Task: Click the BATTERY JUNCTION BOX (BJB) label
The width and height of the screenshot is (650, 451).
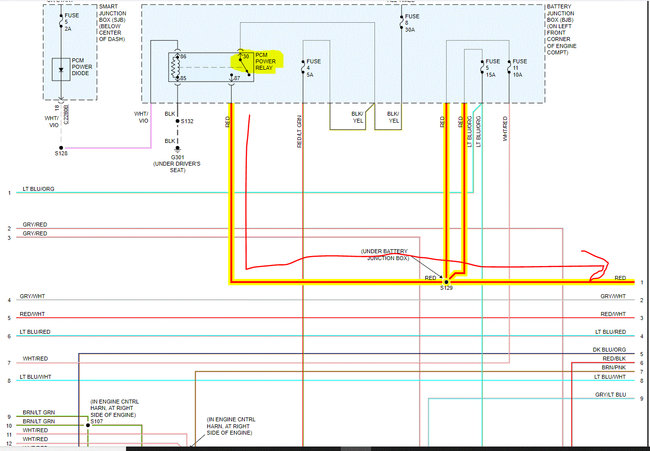Action: pos(561,29)
